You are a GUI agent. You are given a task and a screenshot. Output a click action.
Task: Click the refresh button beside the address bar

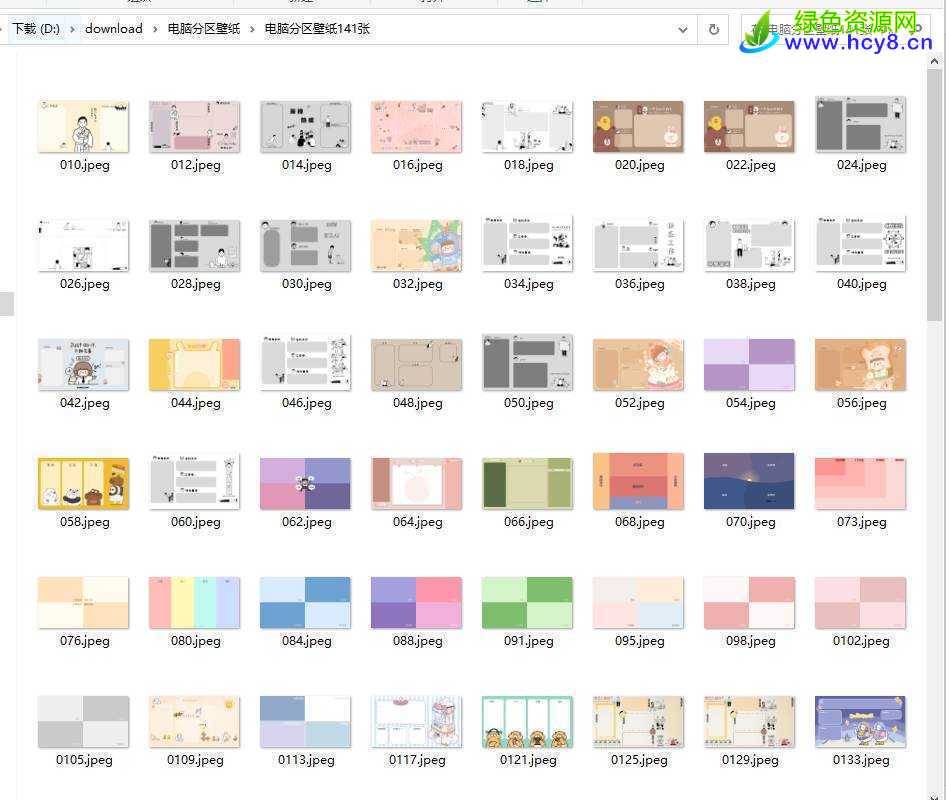tap(713, 29)
